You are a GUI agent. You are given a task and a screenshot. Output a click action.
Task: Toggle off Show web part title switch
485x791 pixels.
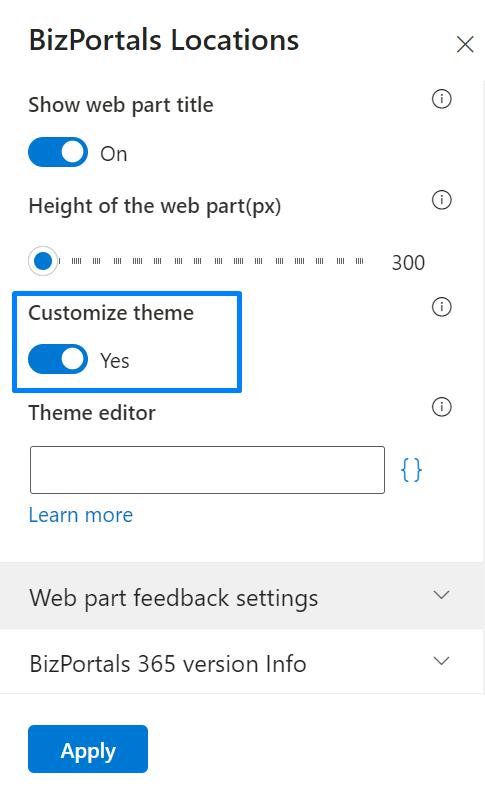[58, 152]
